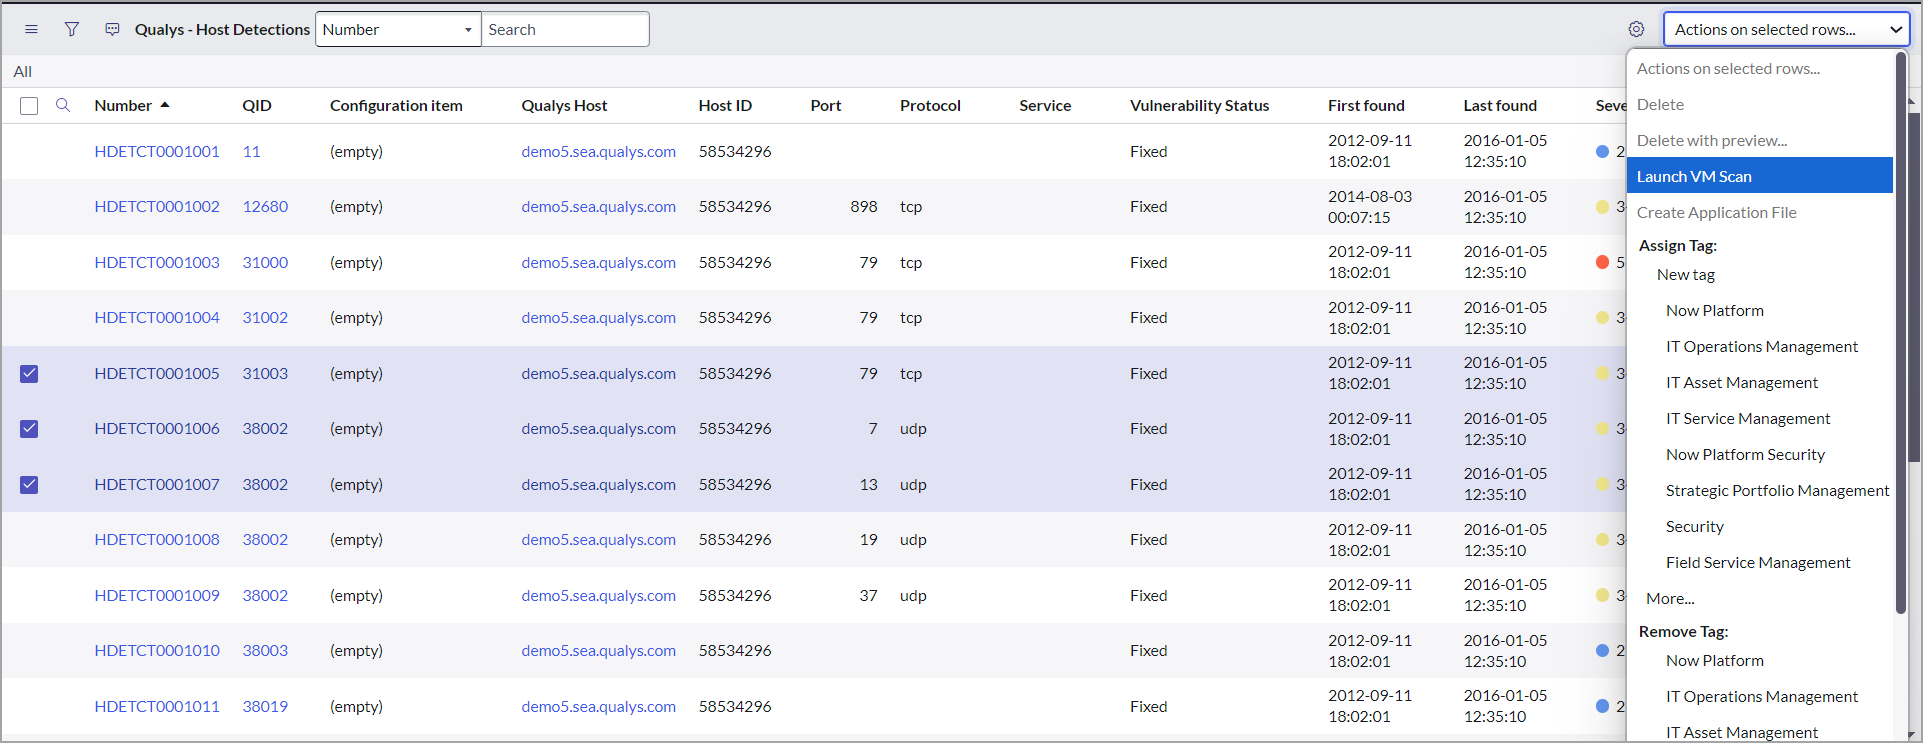Open QID 12680 link
This screenshot has height=743, width=1923.
click(265, 207)
